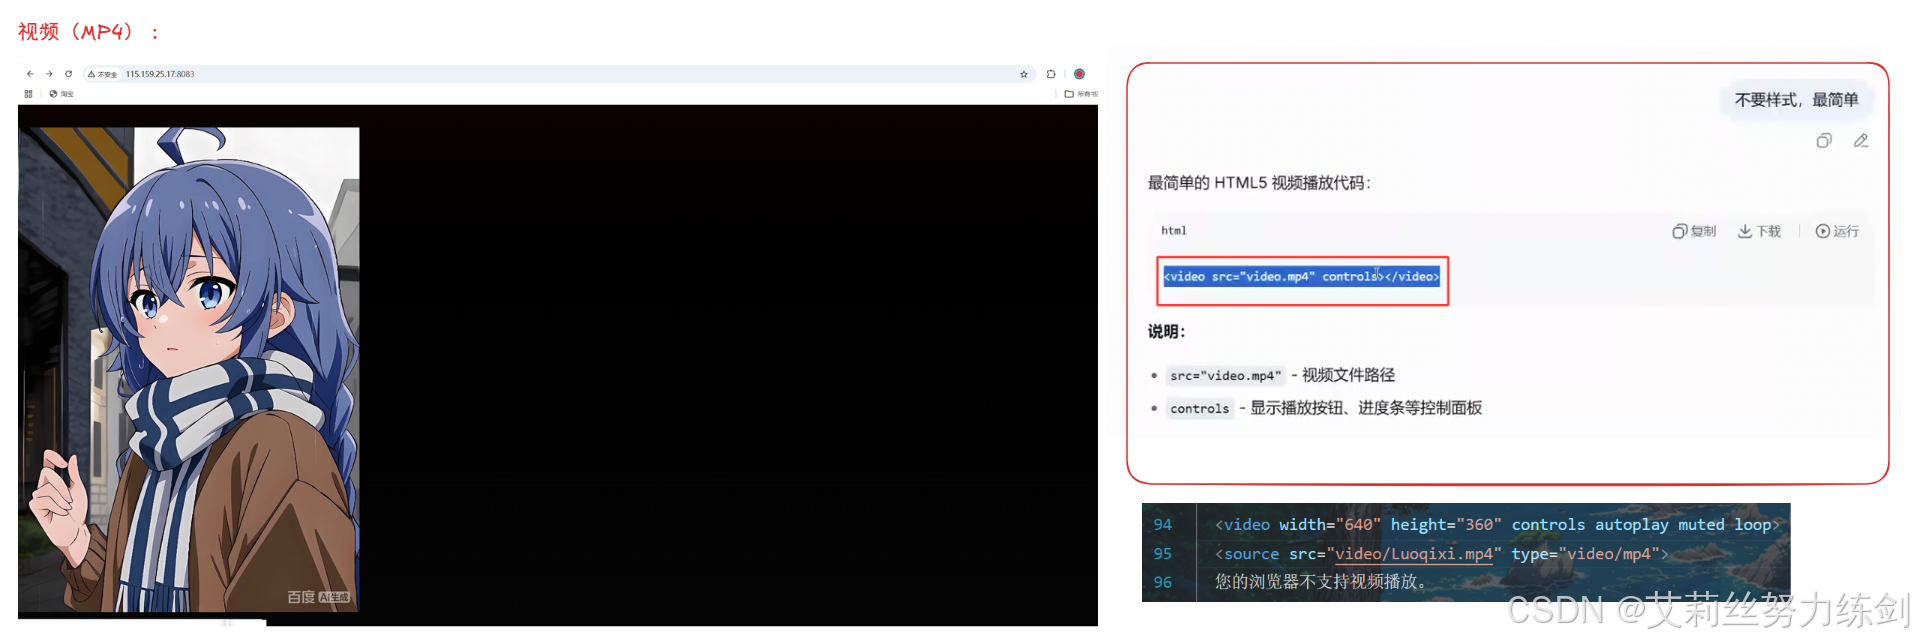The image size is (1915, 642).
Task: Click the highlighted video tag code line
Action: tap(1301, 276)
